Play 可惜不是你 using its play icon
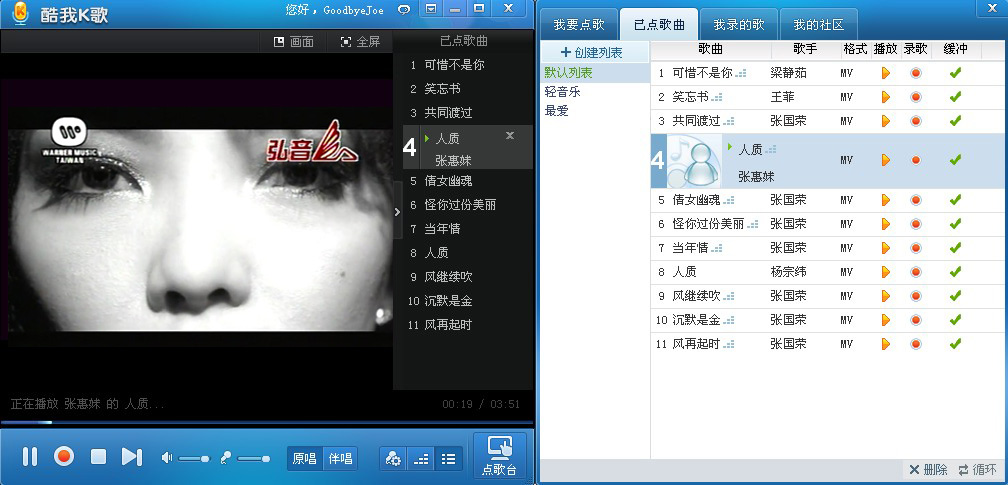The height and width of the screenshot is (485, 1008). click(886, 73)
